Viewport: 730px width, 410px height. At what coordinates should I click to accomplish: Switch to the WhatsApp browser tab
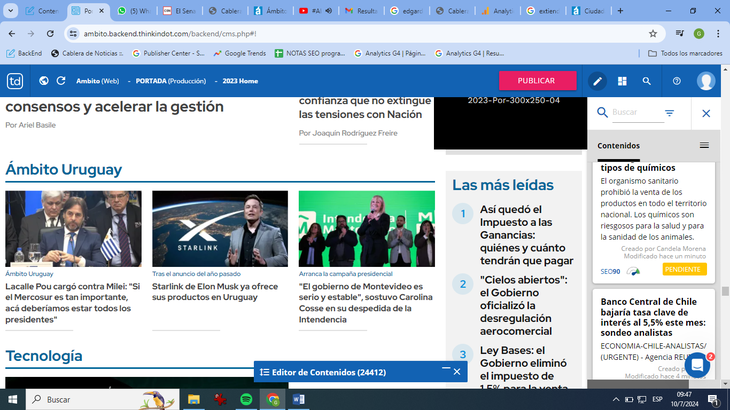pos(134,11)
